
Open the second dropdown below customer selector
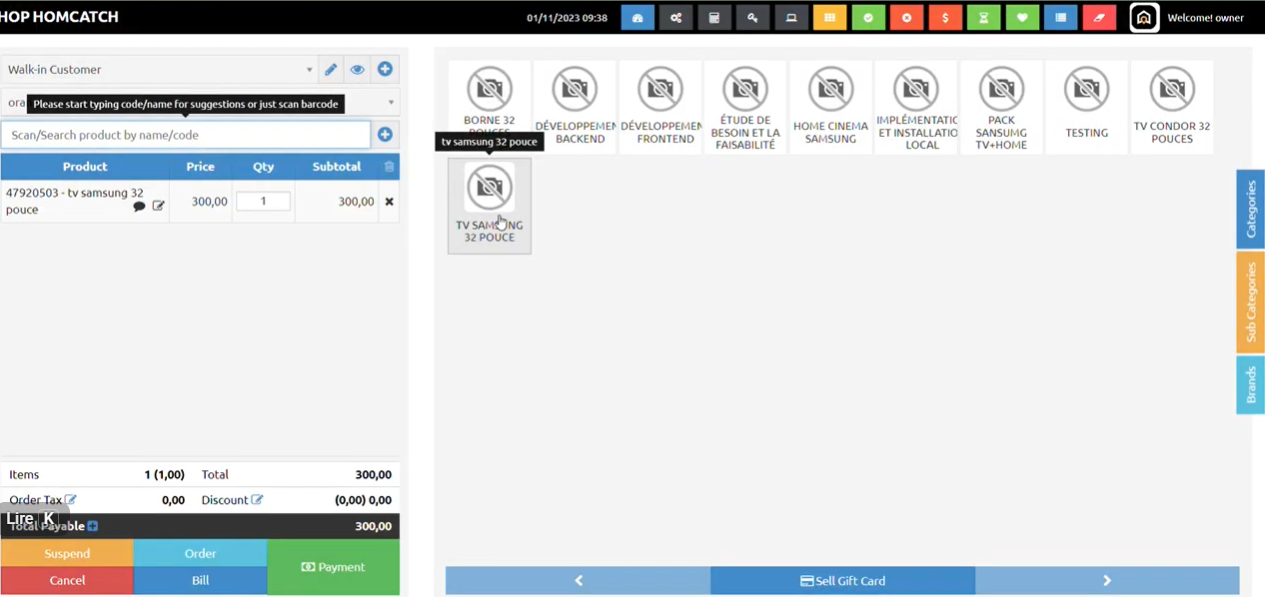point(200,102)
